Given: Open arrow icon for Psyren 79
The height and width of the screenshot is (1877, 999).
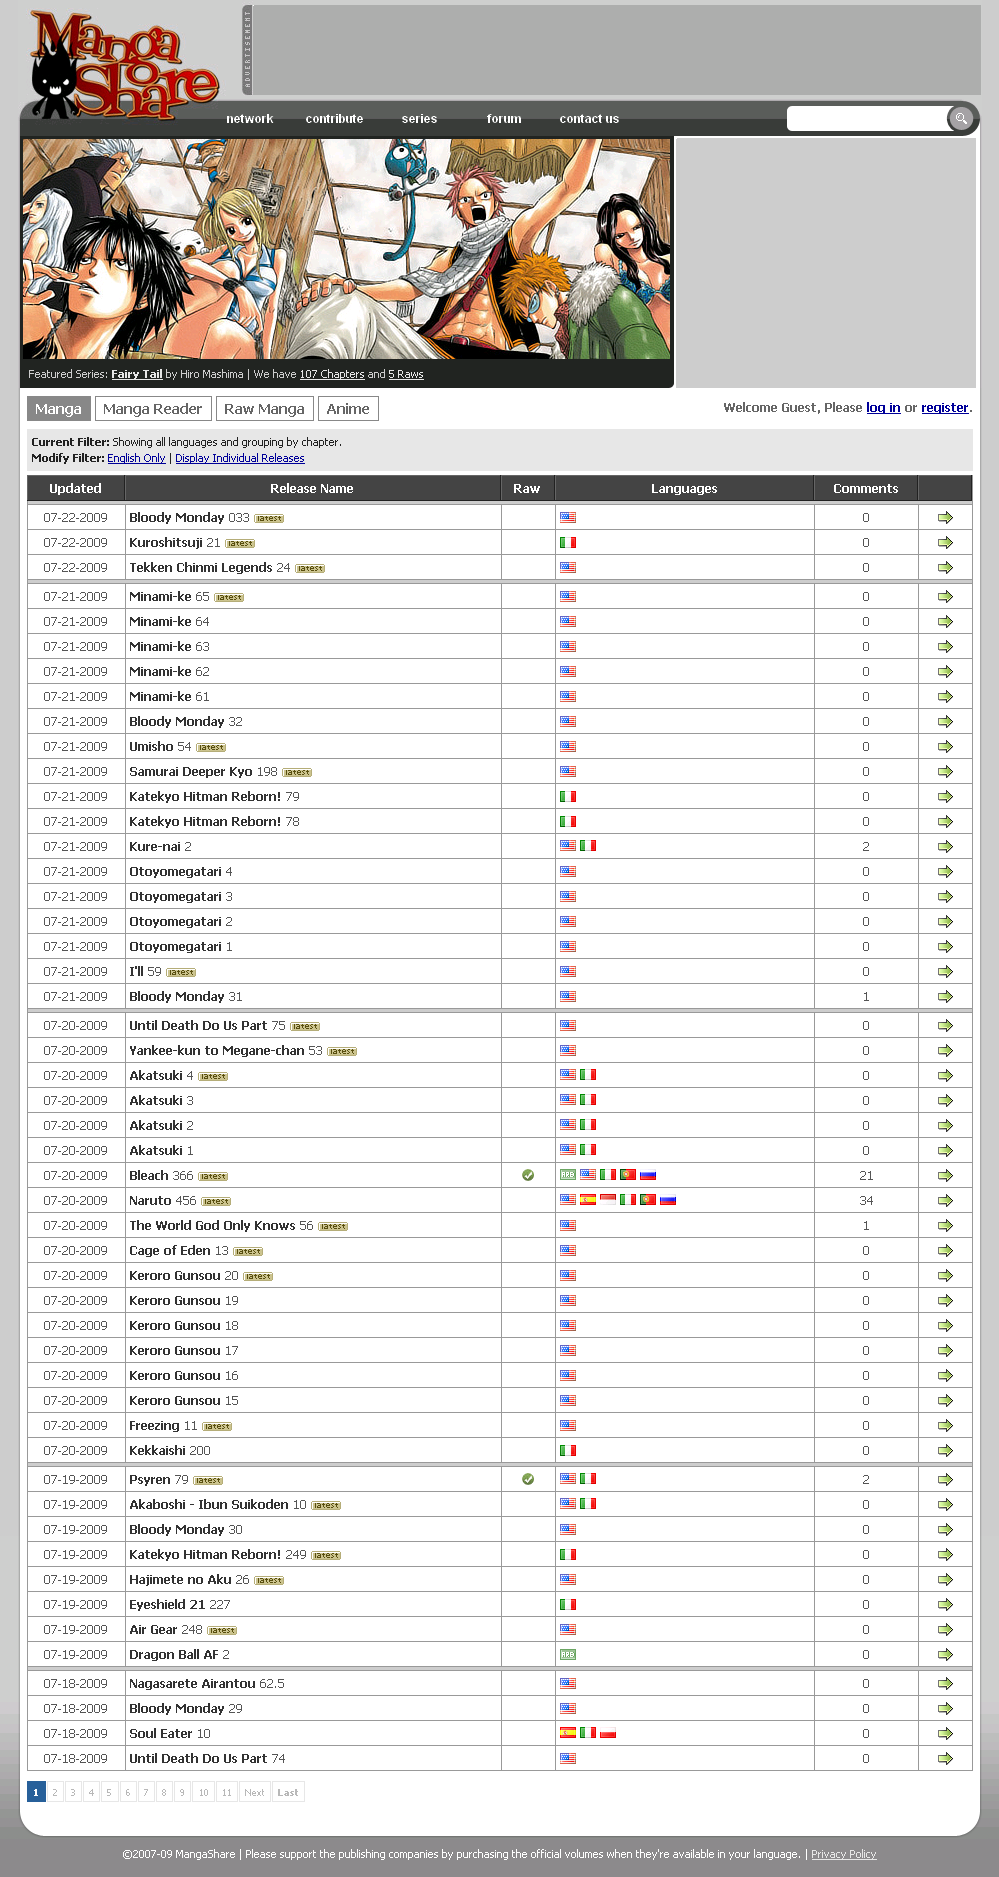Looking at the screenshot, I should click(x=945, y=1480).
